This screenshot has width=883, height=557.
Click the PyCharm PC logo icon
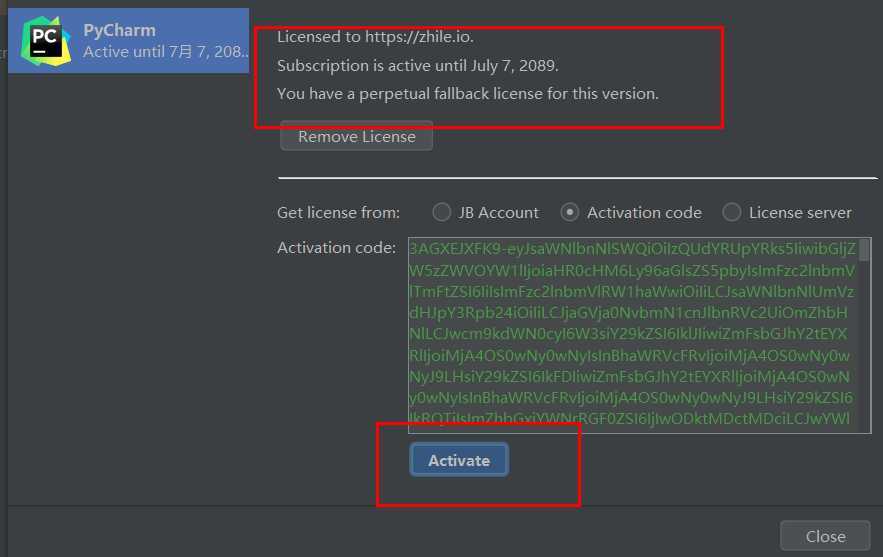pos(45,41)
